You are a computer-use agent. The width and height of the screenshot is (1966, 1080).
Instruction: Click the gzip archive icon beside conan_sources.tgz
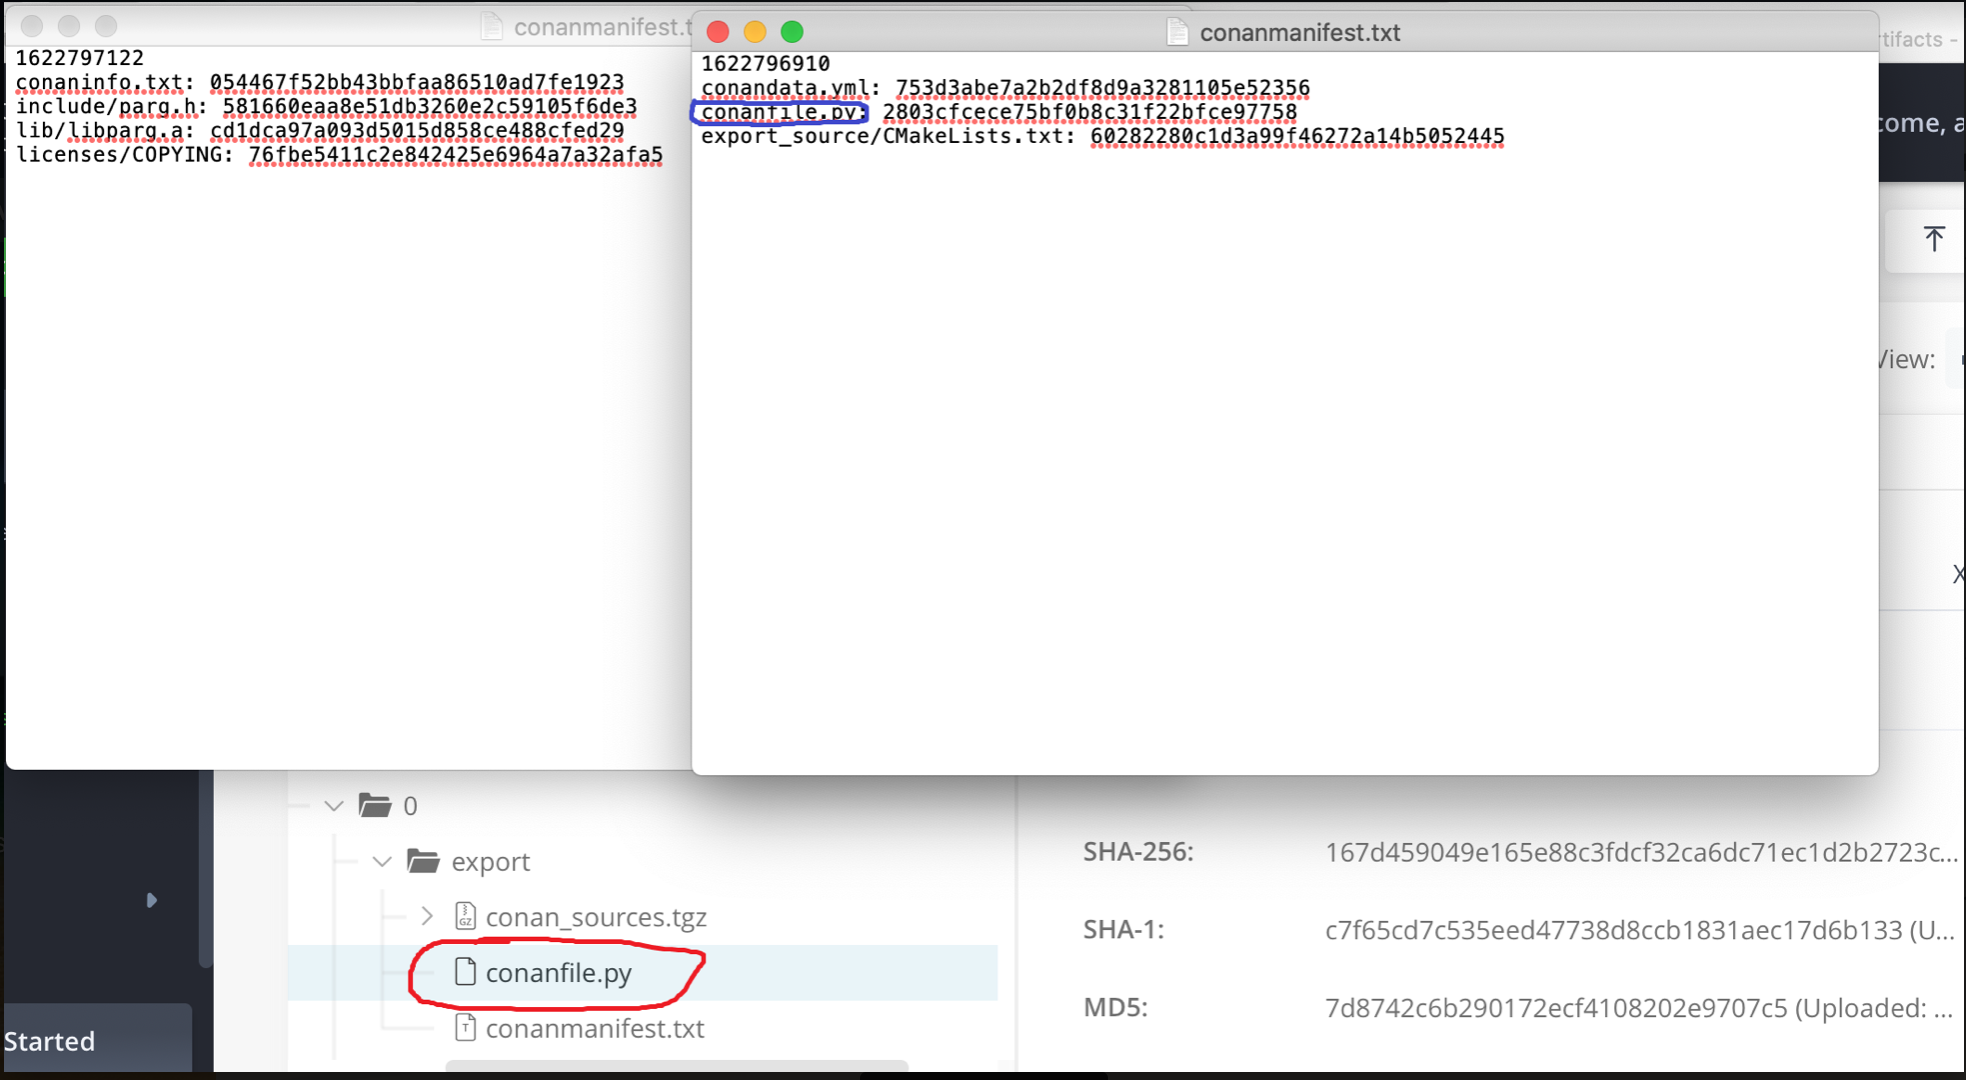click(x=464, y=916)
